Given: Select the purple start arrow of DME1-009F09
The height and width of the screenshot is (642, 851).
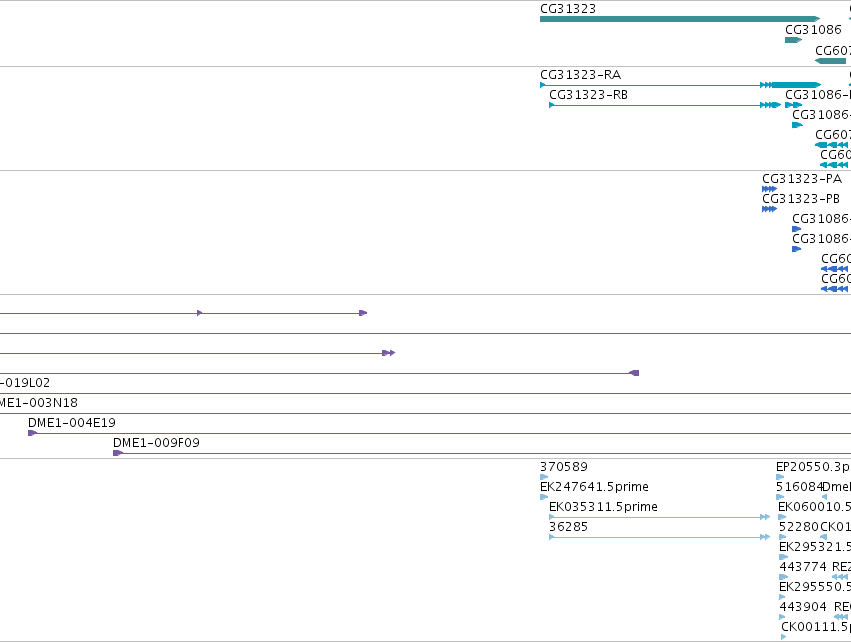Looking at the screenshot, I should 118,453.
